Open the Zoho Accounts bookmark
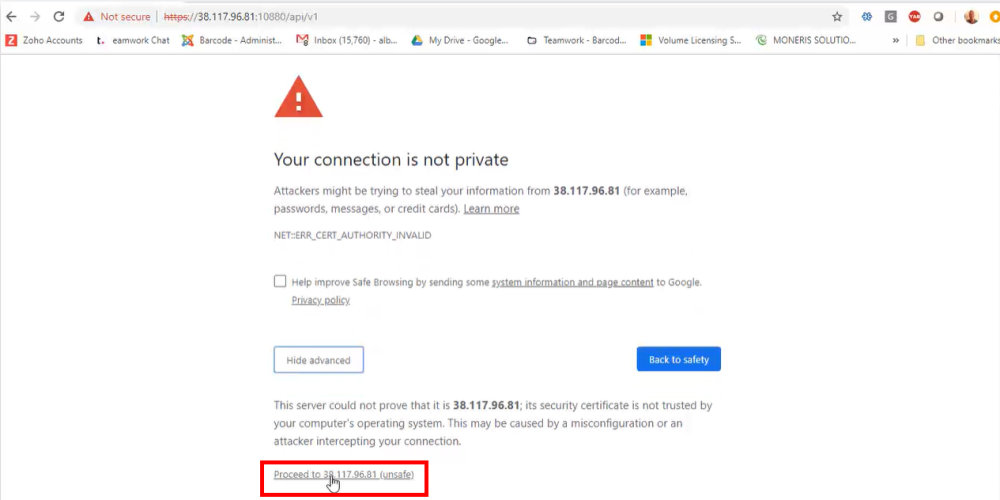The height and width of the screenshot is (500, 1000). [45, 41]
